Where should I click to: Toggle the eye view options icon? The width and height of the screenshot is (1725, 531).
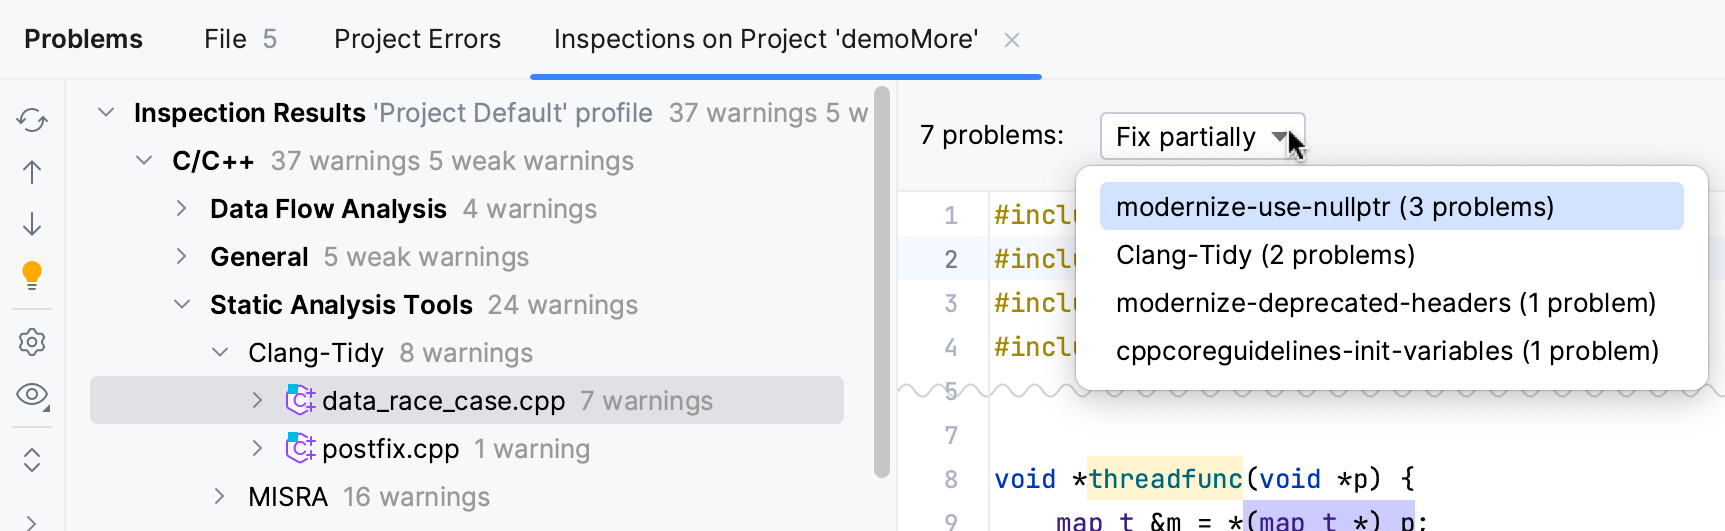[32, 394]
